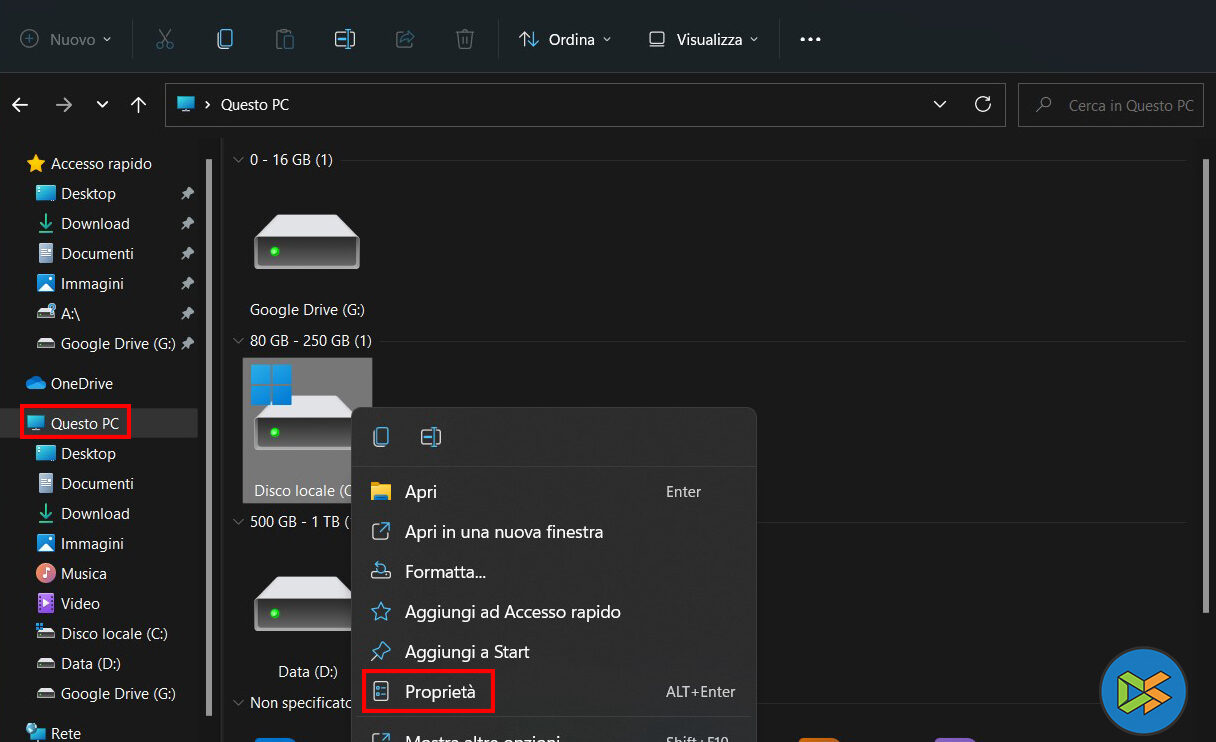Click the Refresh button beside address bar

tap(983, 104)
